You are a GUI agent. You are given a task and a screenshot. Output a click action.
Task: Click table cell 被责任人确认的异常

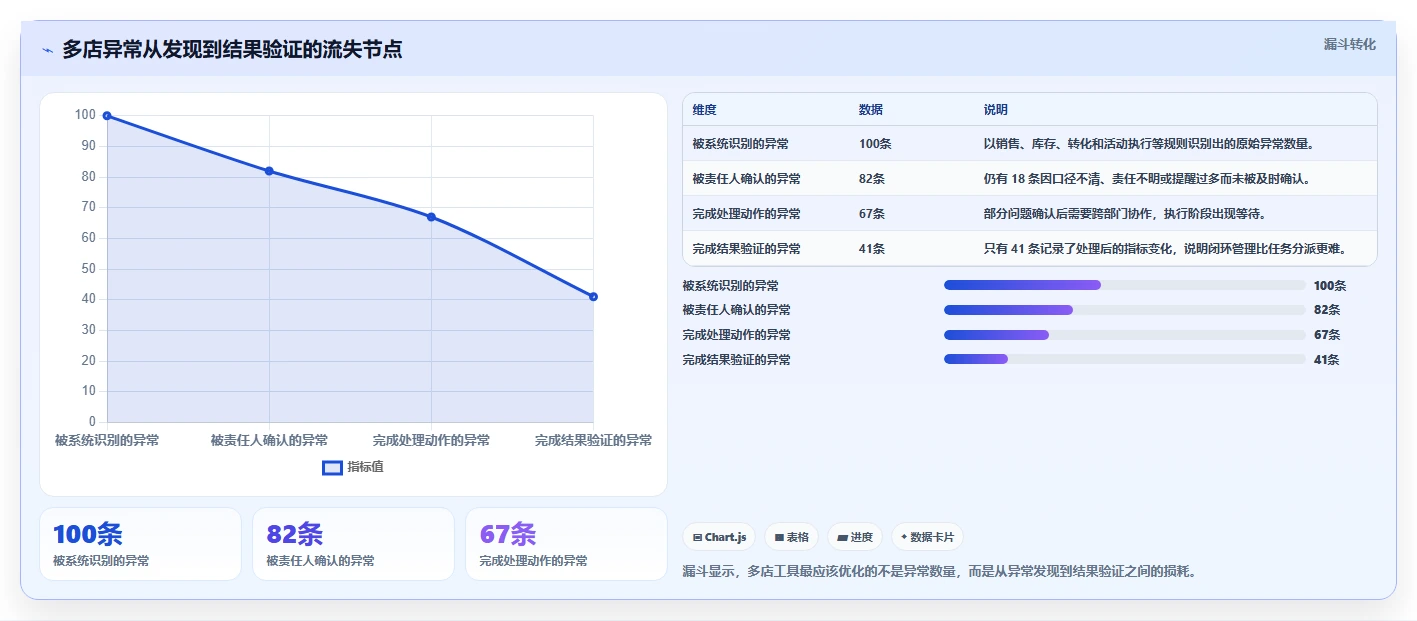click(x=746, y=179)
